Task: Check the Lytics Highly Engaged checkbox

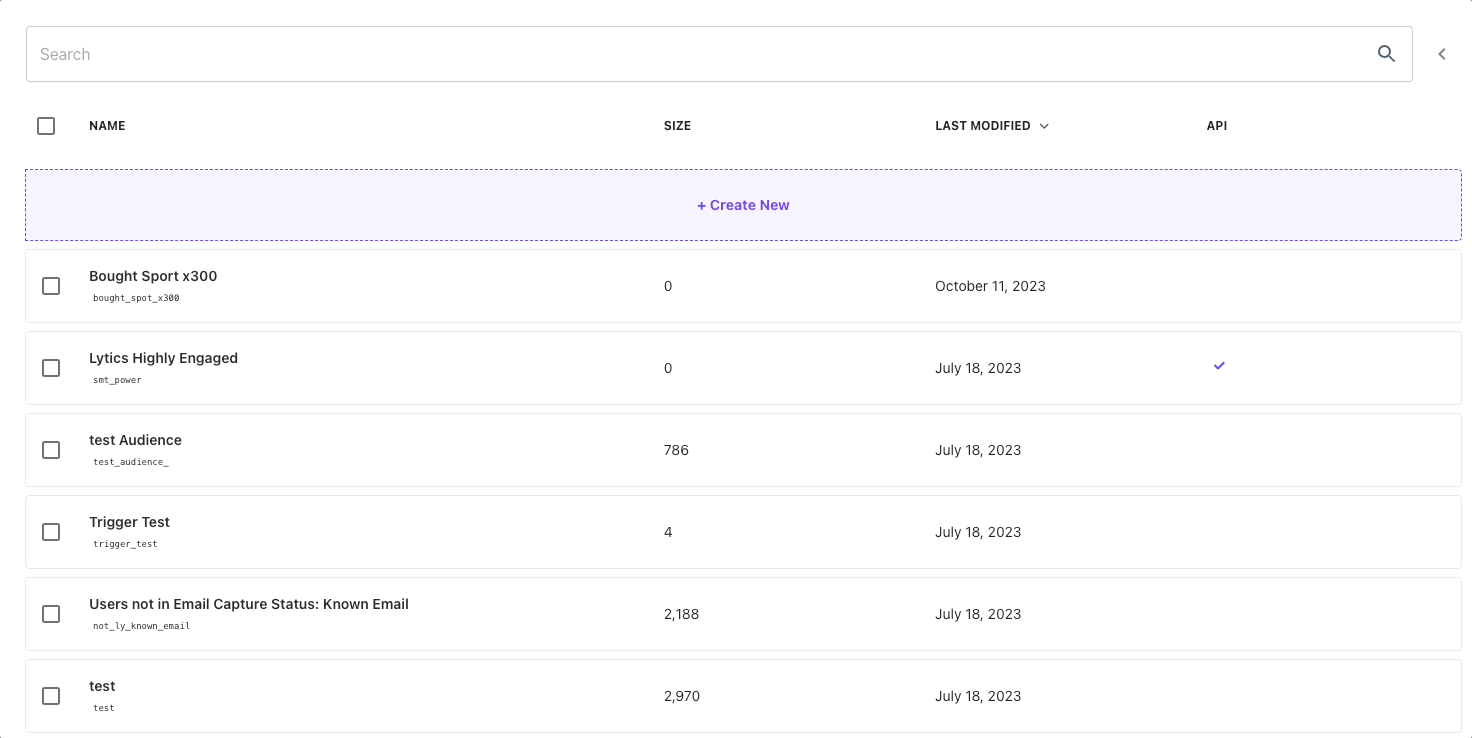Action: pyautogui.click(x=51, y=368)
